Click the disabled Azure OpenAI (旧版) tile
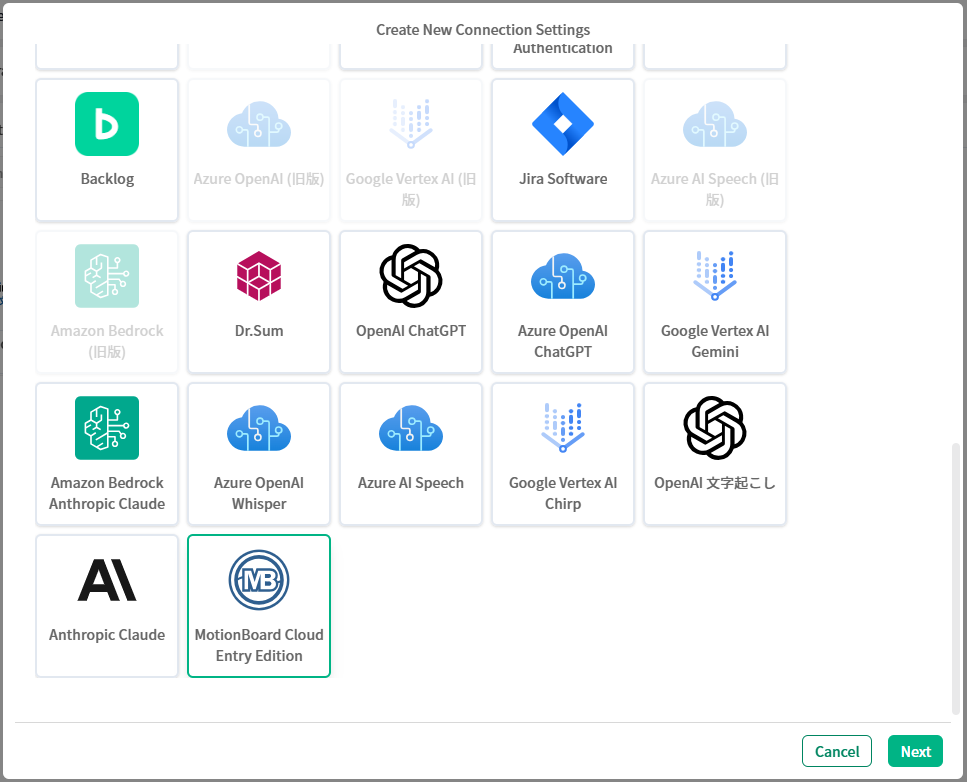 (x=259, y=150)
